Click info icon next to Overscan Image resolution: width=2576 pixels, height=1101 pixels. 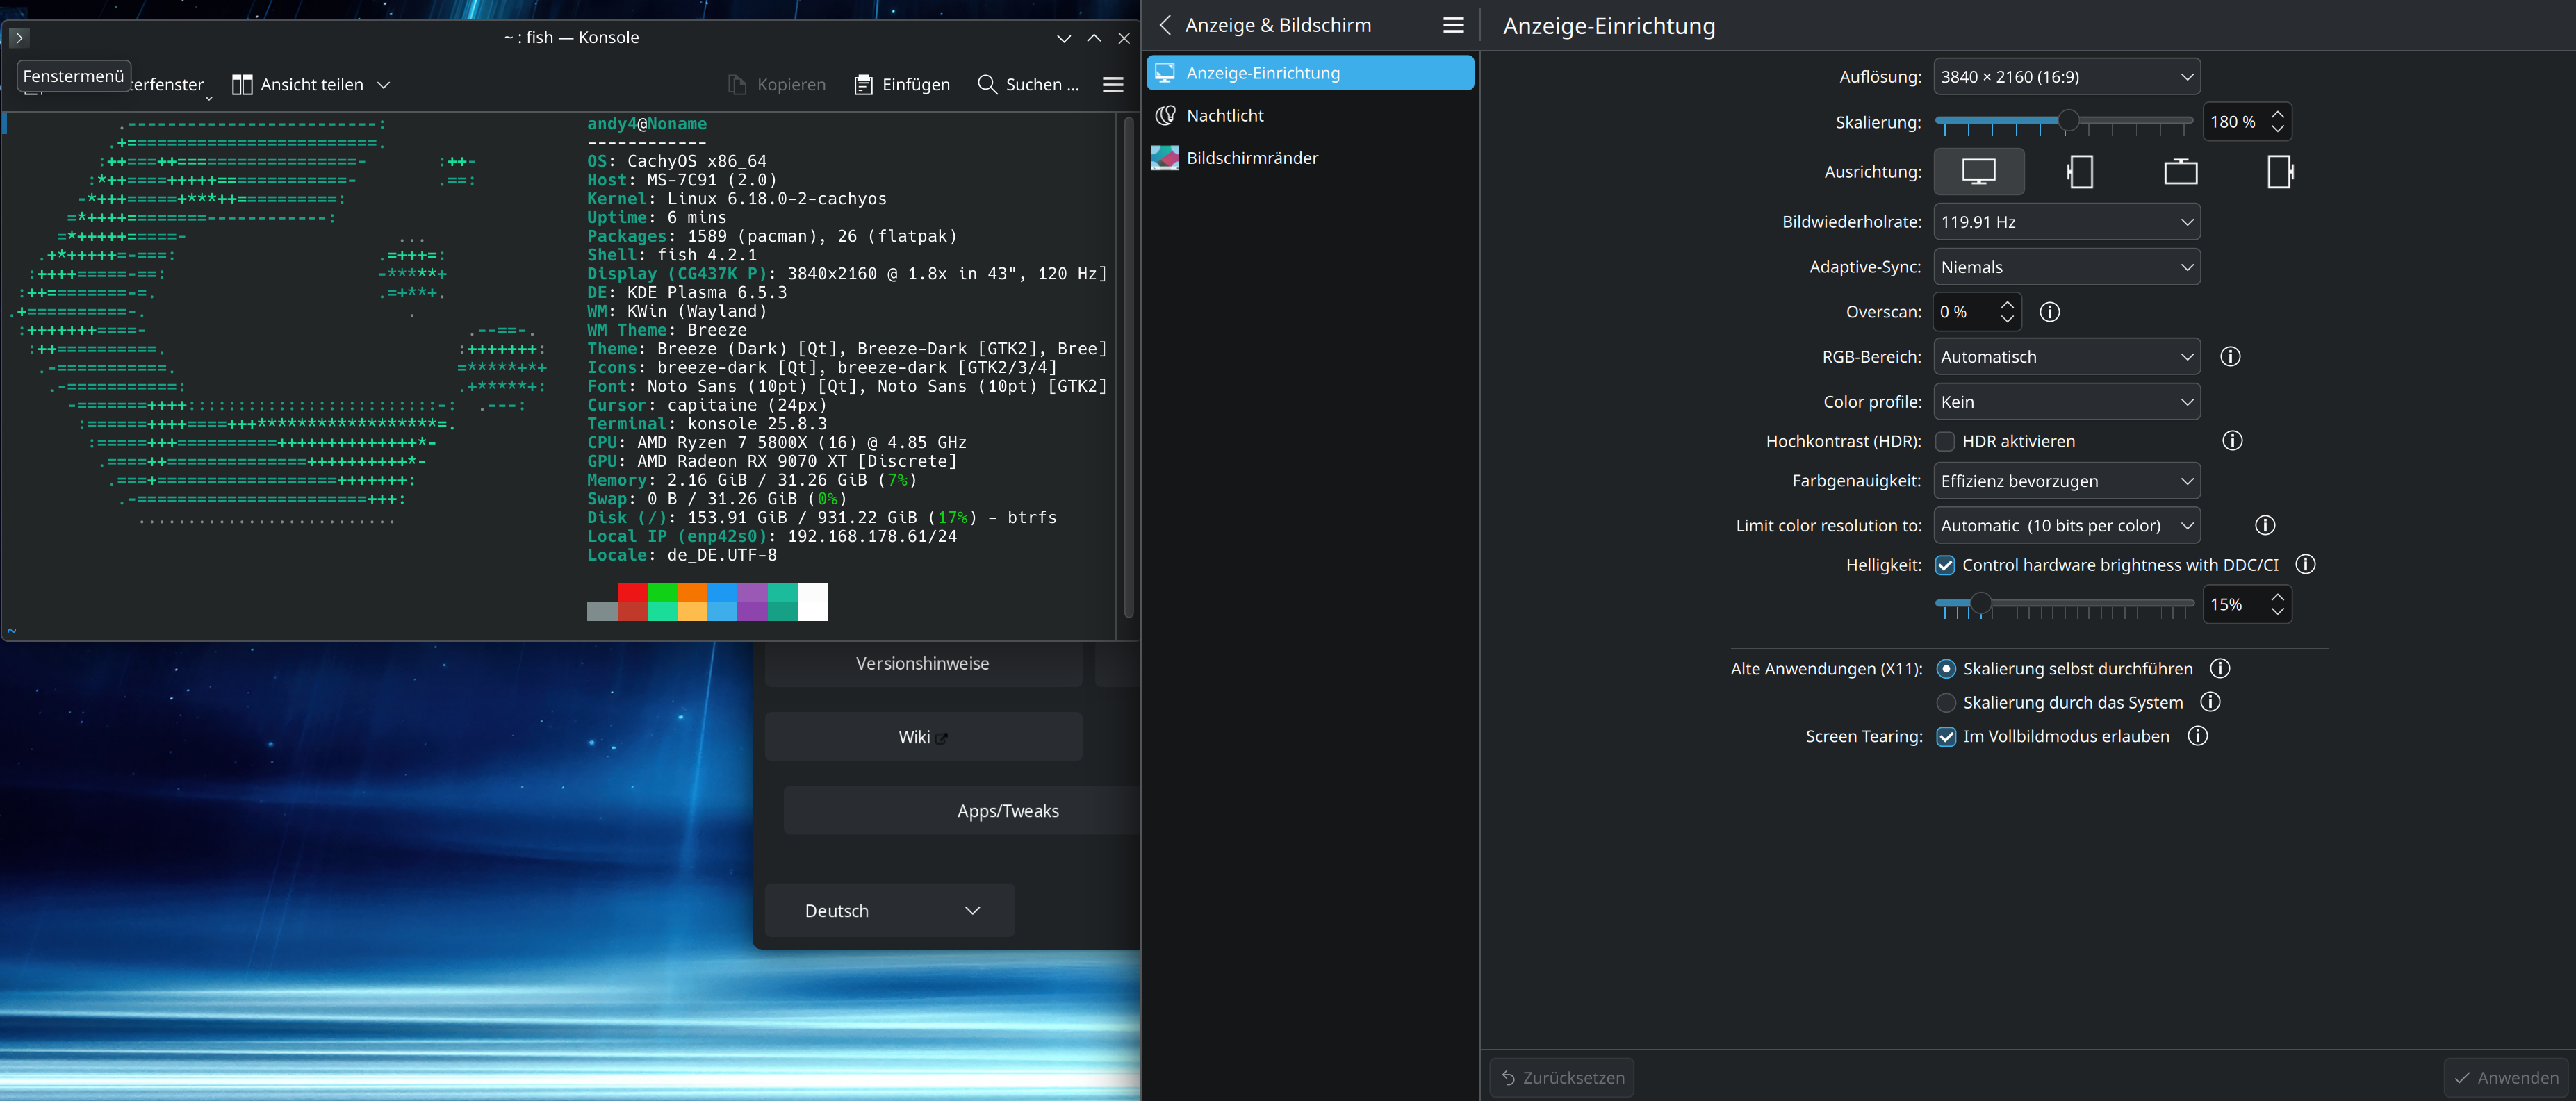[2049, 312]
